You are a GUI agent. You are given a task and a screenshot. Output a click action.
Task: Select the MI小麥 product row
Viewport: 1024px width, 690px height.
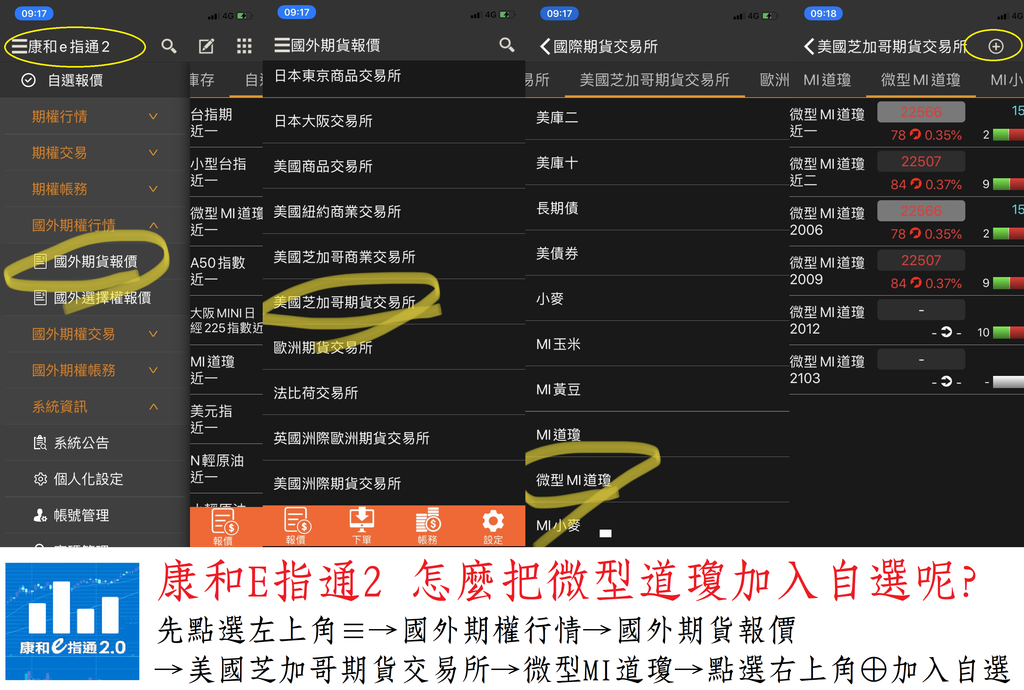click(x=658, y=526)
